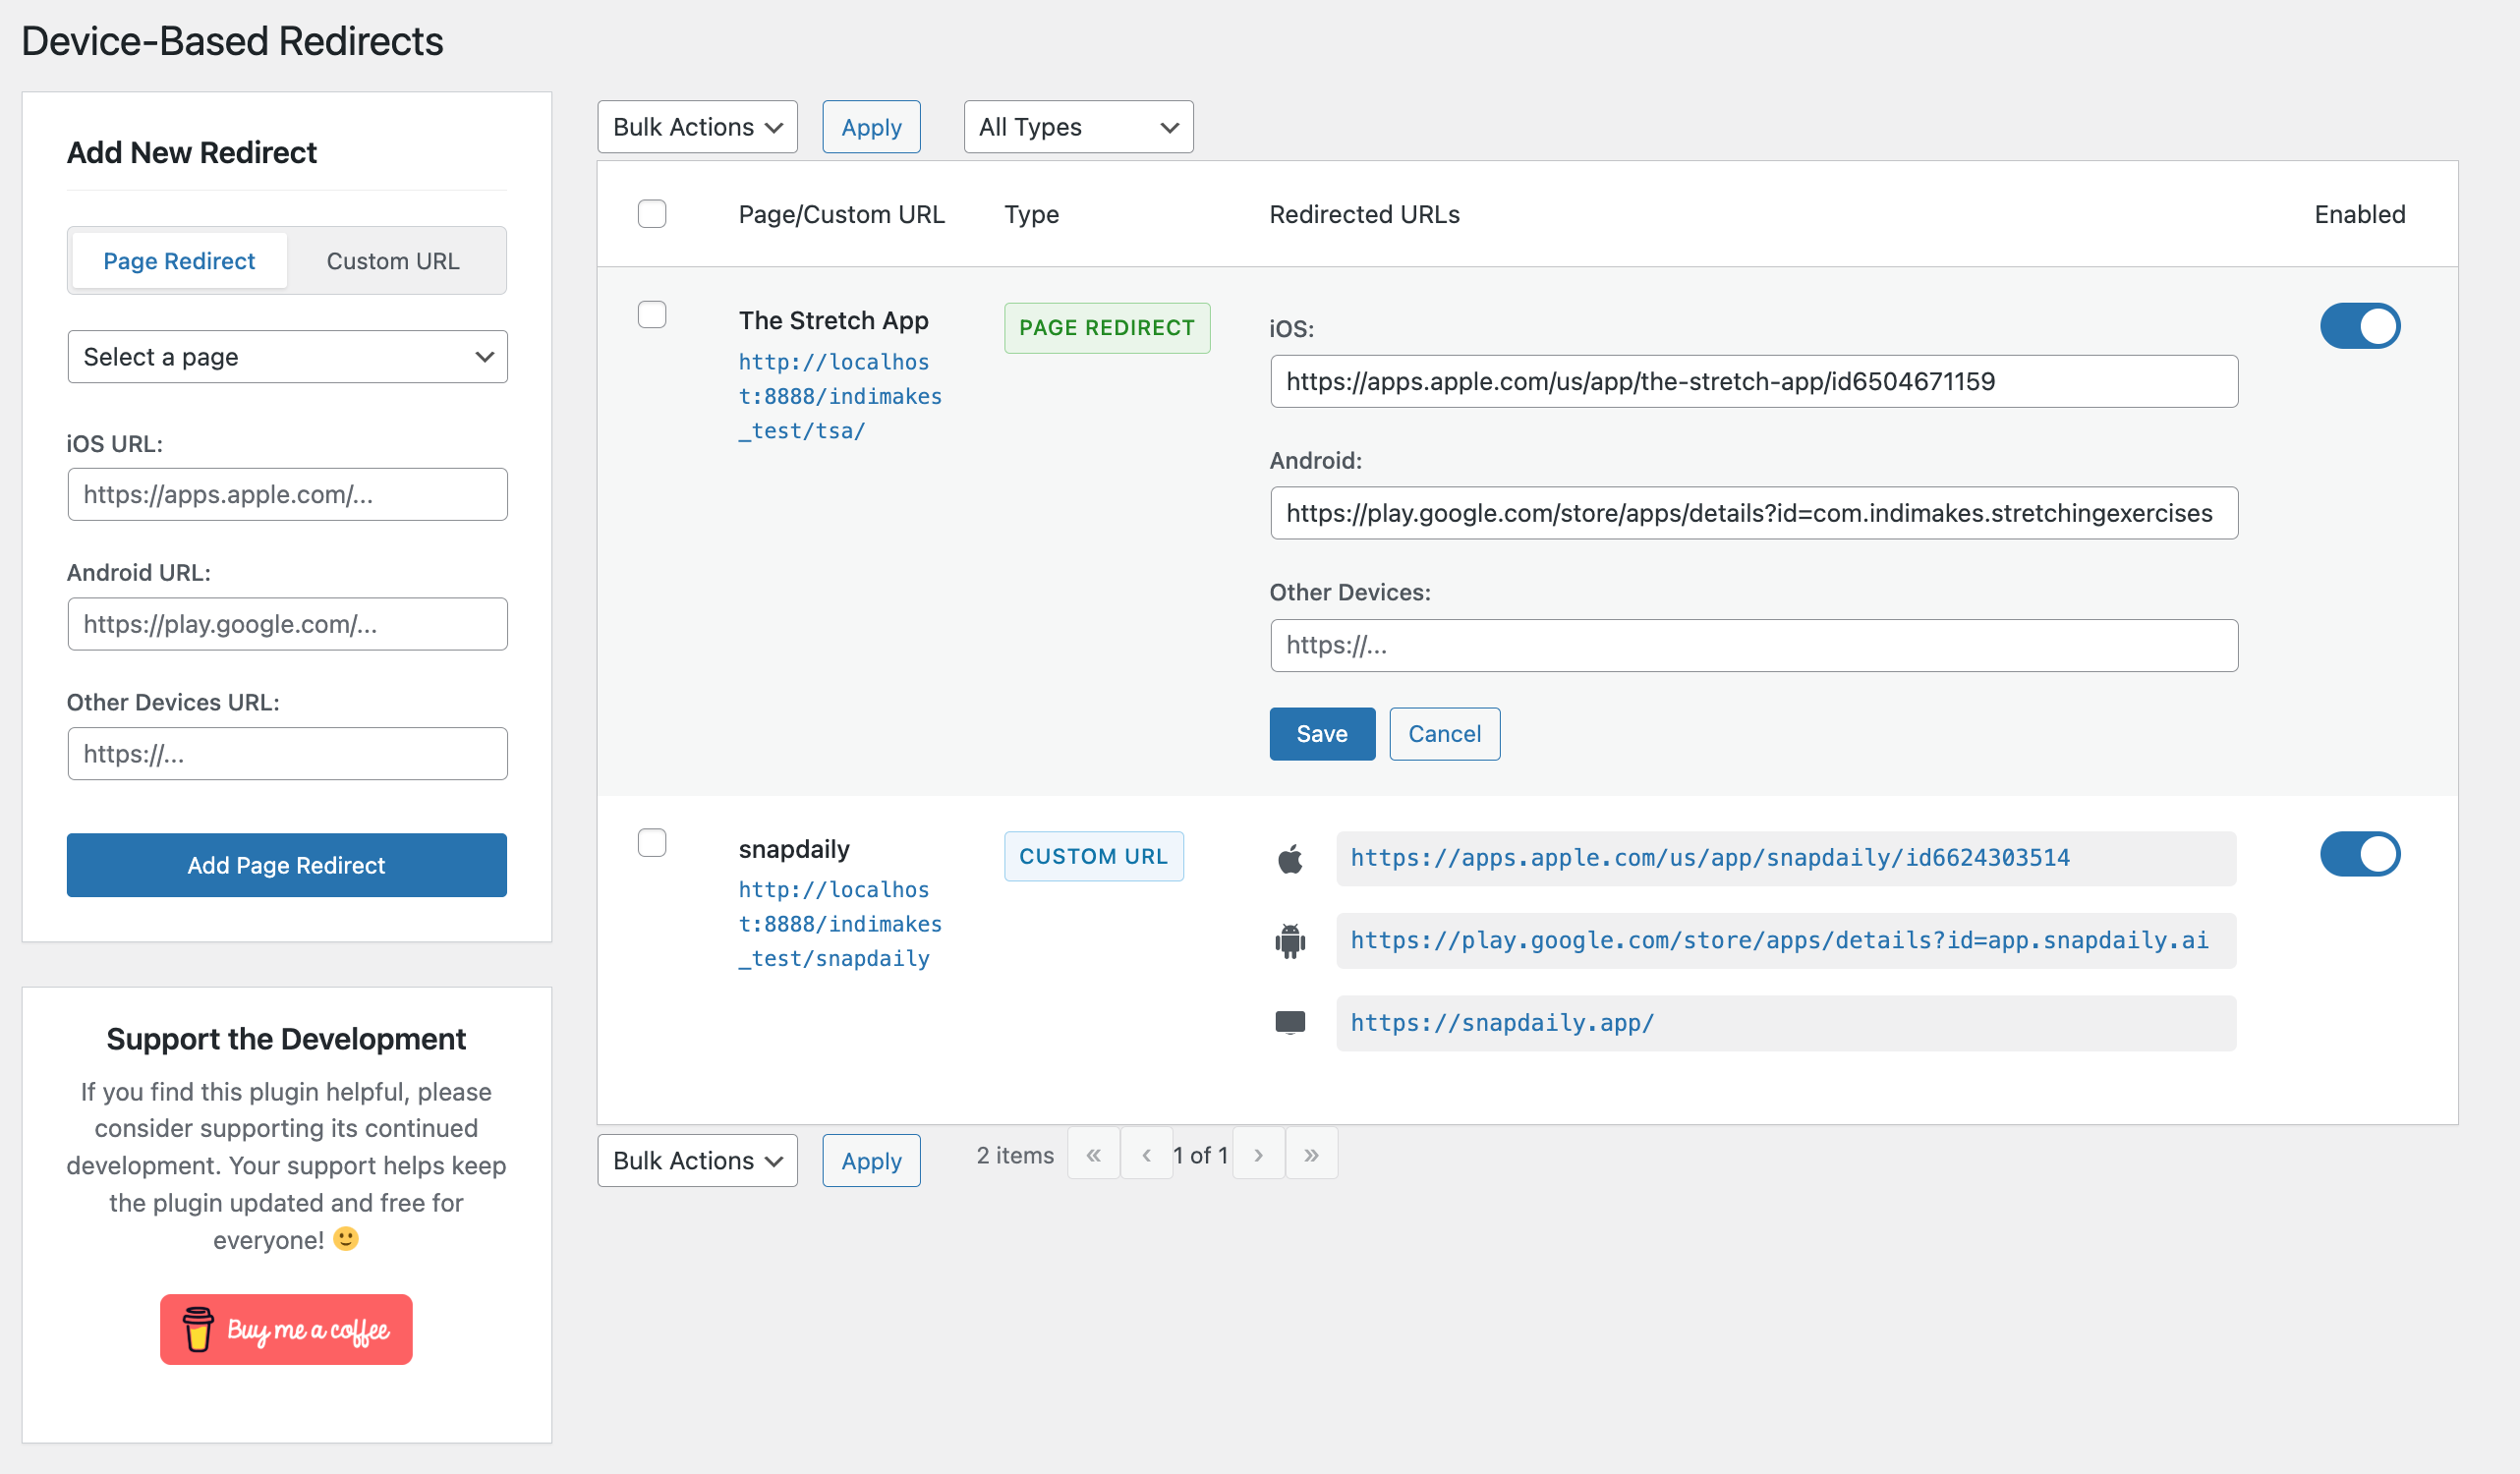Open the https://snapdaily.app/ link

coord(1502,1023)
